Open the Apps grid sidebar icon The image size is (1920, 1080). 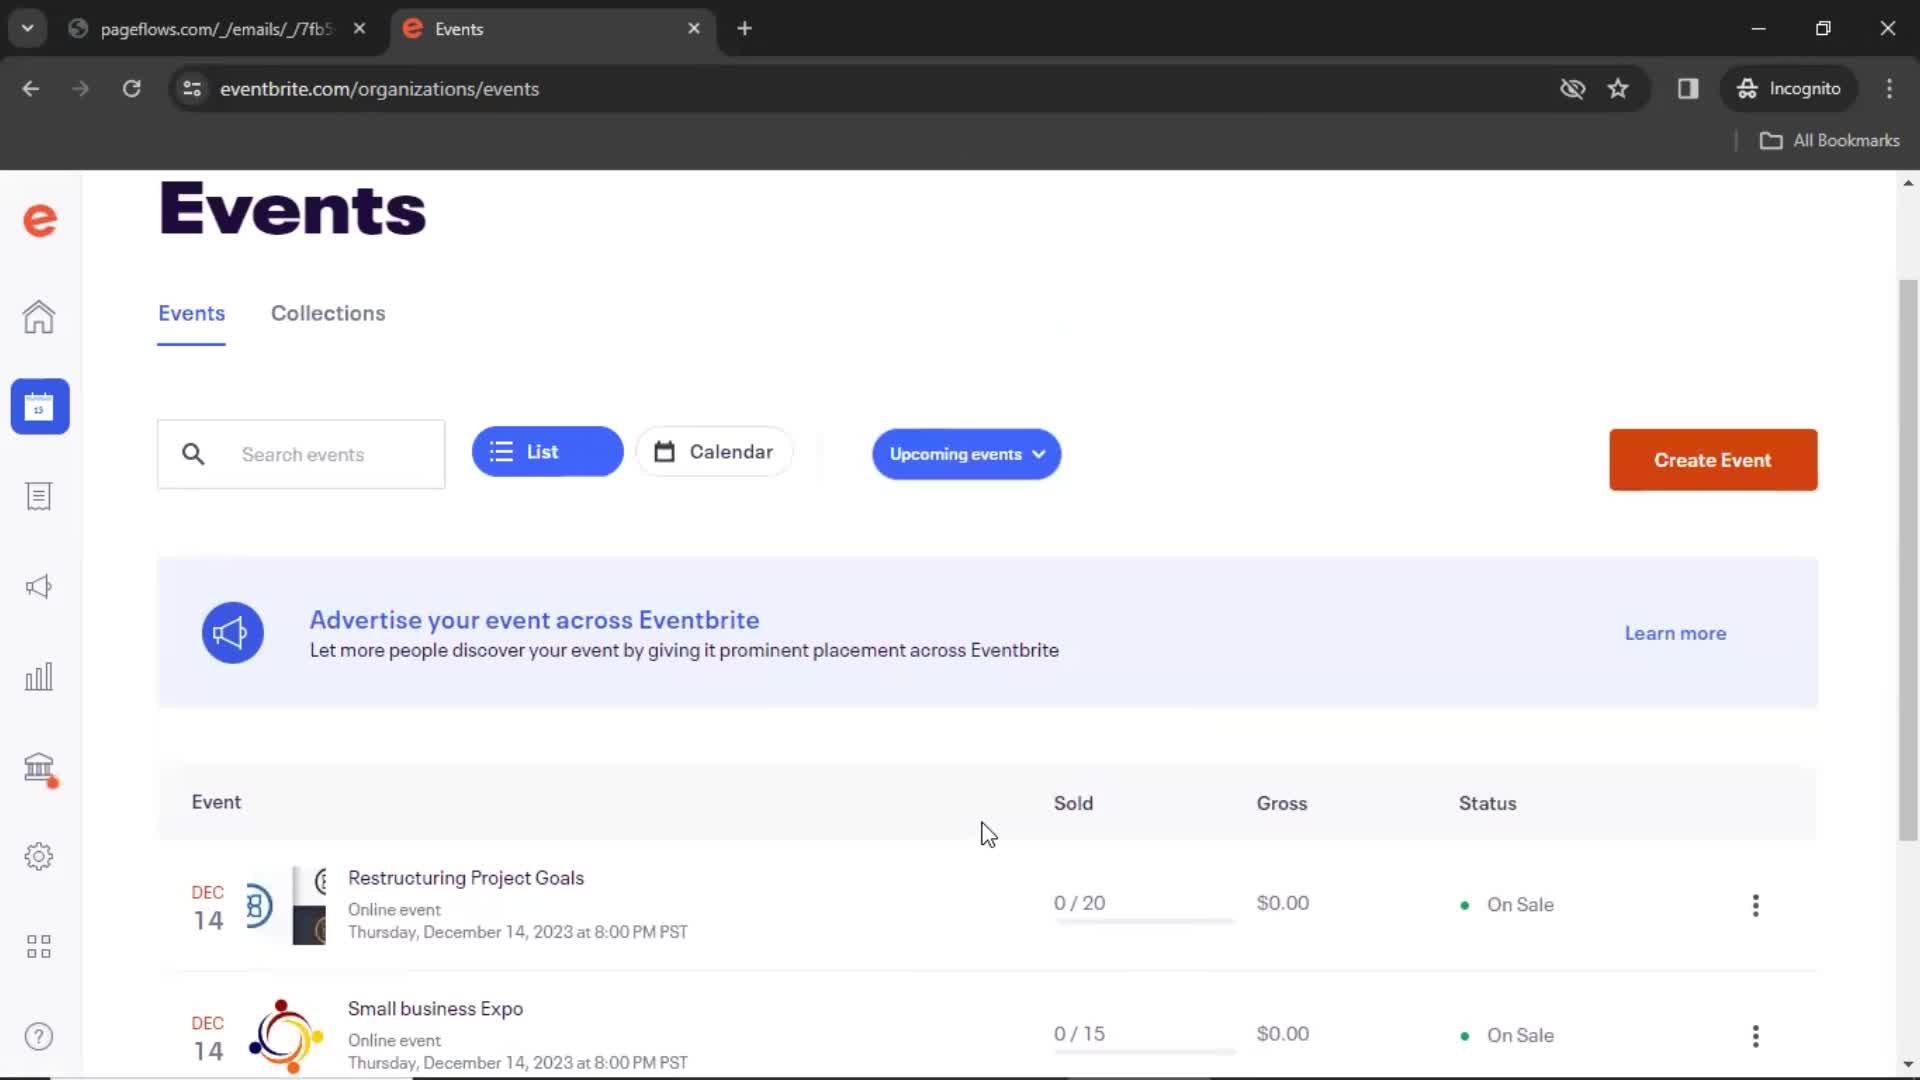(39, 946)
